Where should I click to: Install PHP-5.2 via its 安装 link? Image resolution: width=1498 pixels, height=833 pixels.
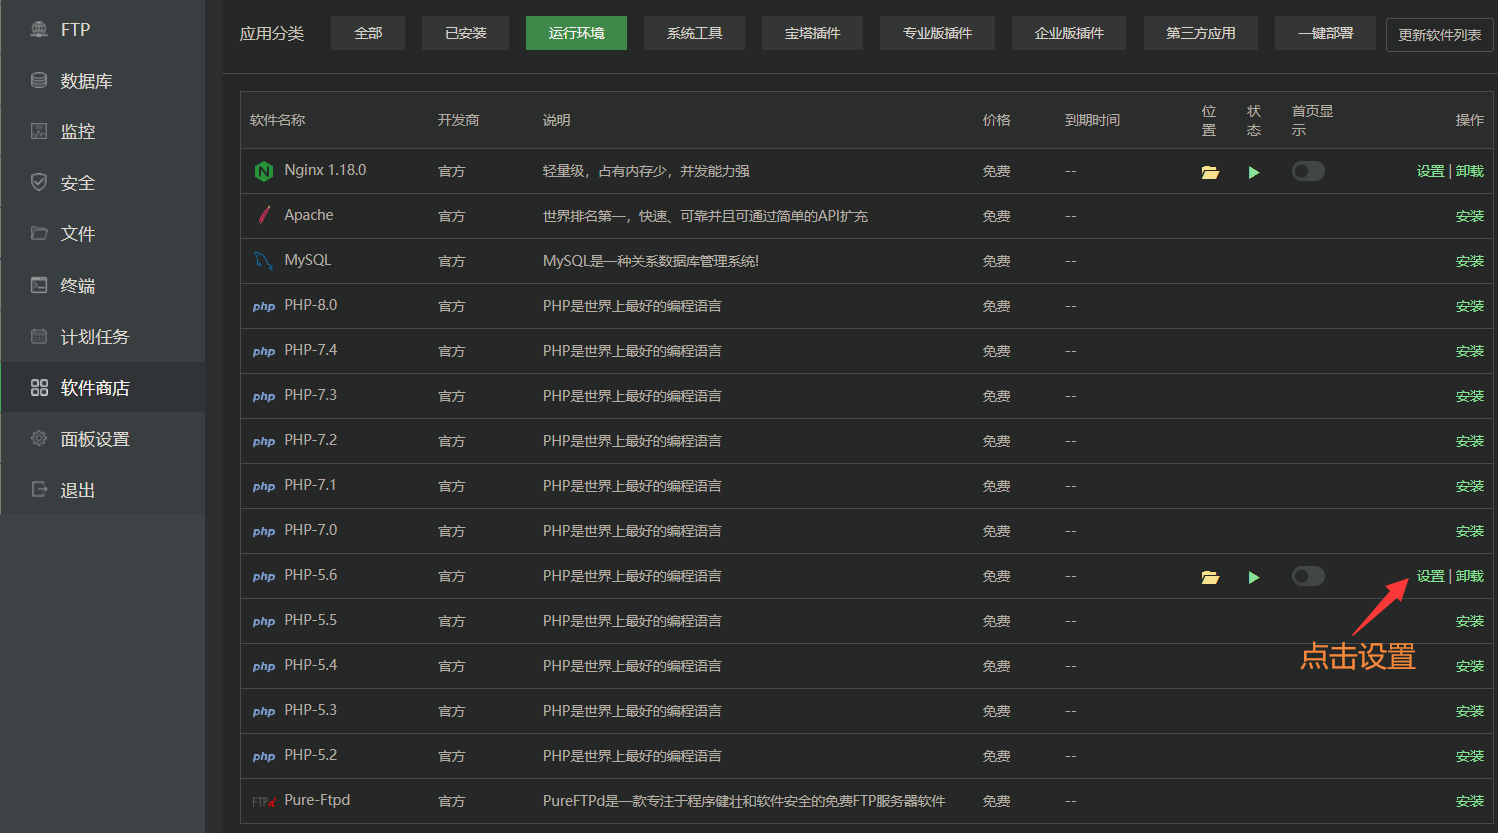click(1470, 756)
